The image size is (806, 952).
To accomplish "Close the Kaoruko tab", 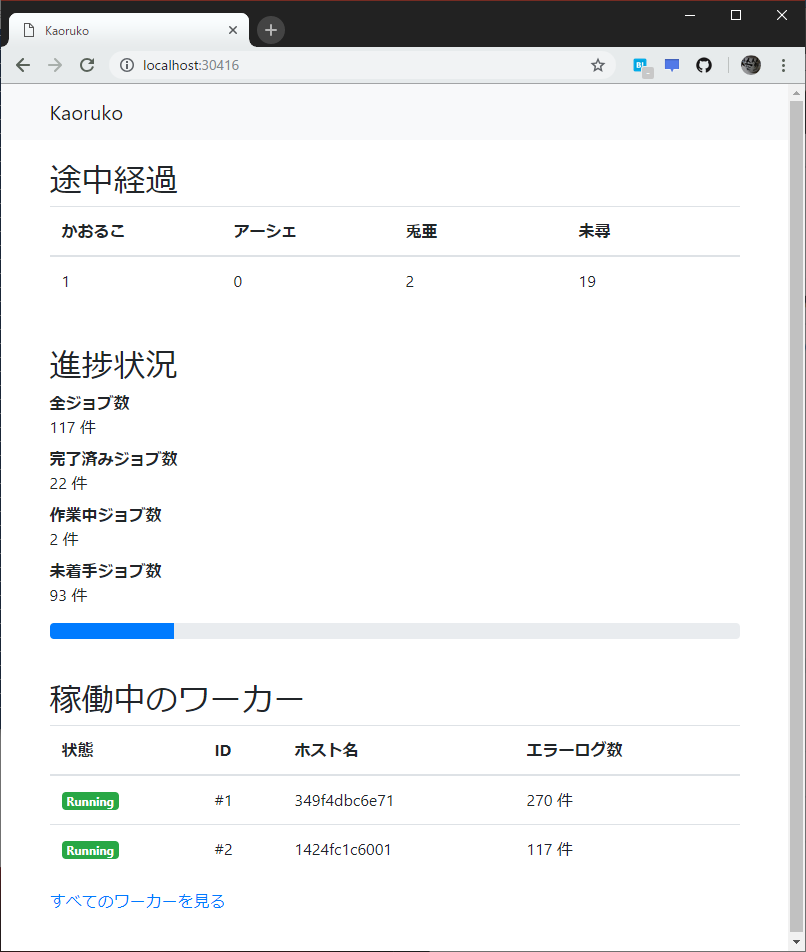I will tap(232, 30).
